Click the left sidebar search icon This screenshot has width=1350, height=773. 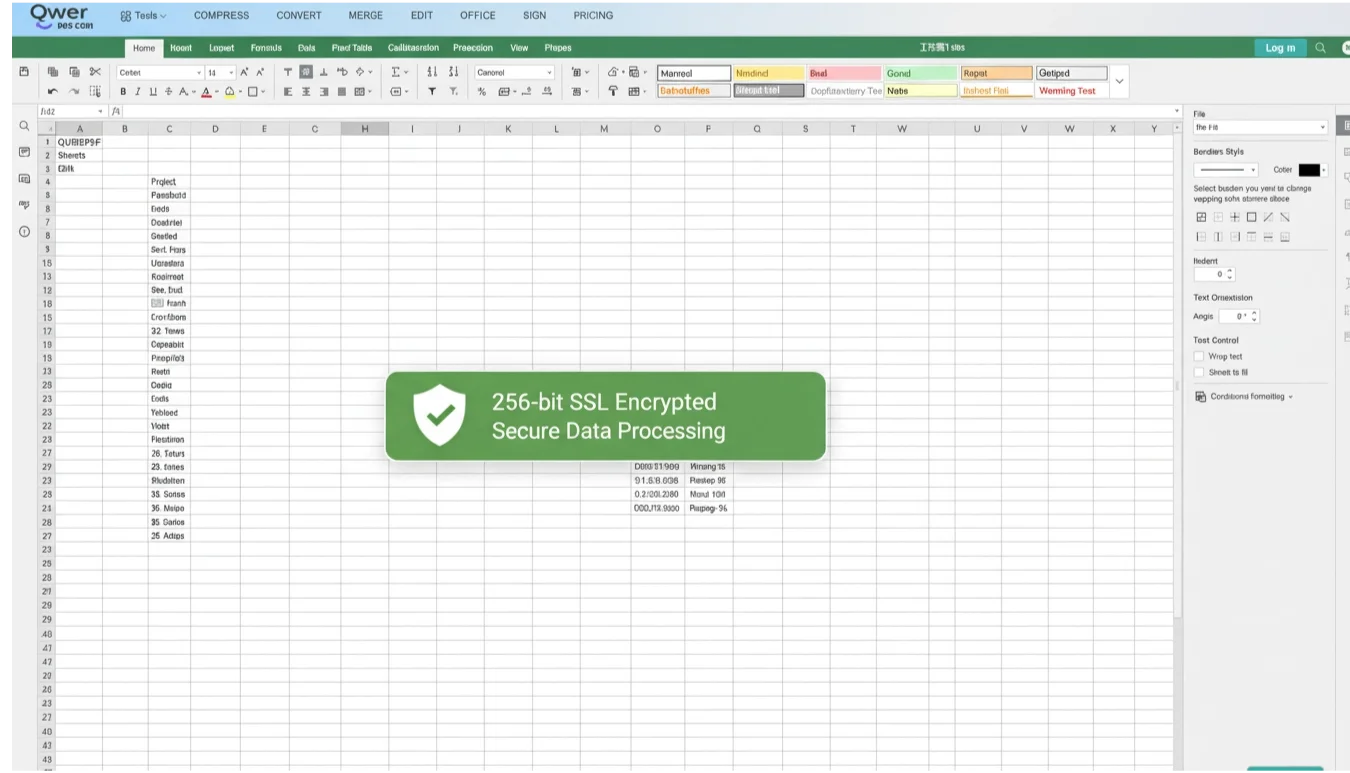(x=24, y=126)
